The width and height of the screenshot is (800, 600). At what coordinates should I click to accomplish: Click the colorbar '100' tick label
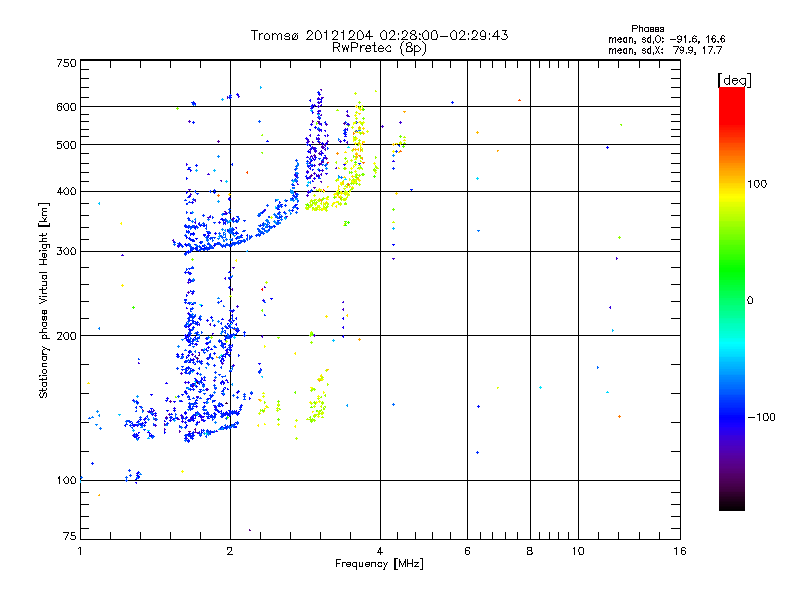[757, 184]
